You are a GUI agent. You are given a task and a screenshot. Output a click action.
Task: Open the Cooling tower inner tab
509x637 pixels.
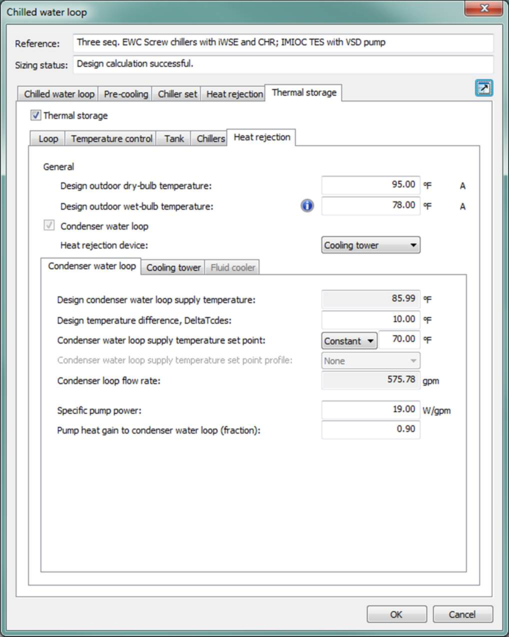pyautogui.click(x=173, y=268)
